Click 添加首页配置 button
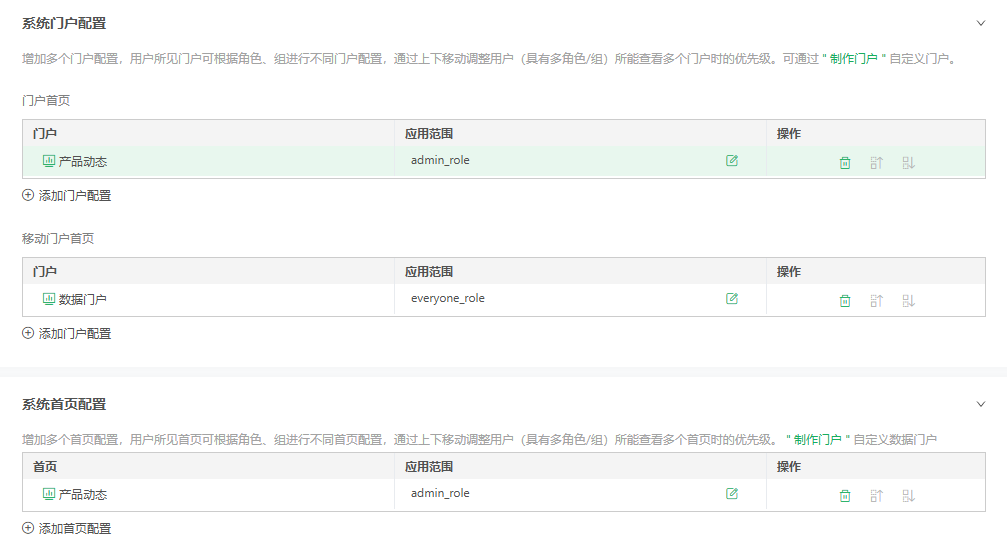This screenshot has height=557, width=1007. point(67,529)
